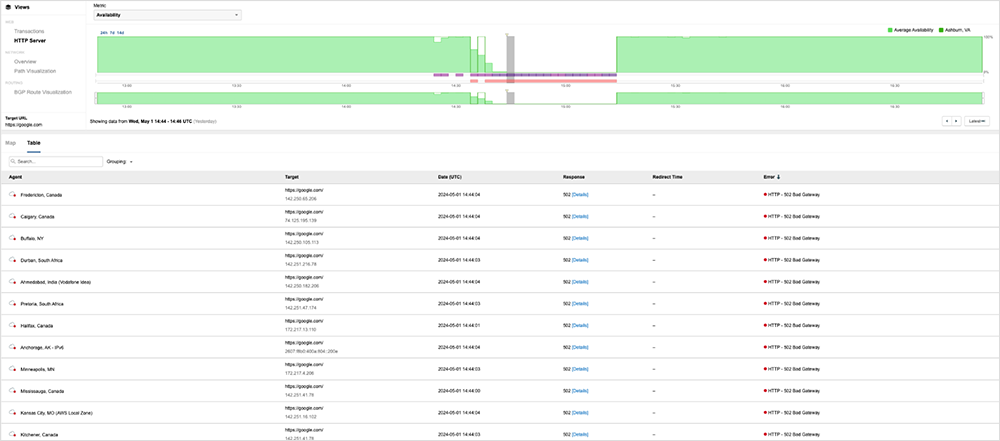
Task: Go to previous time interval arrow
Action: click(947, 121)
